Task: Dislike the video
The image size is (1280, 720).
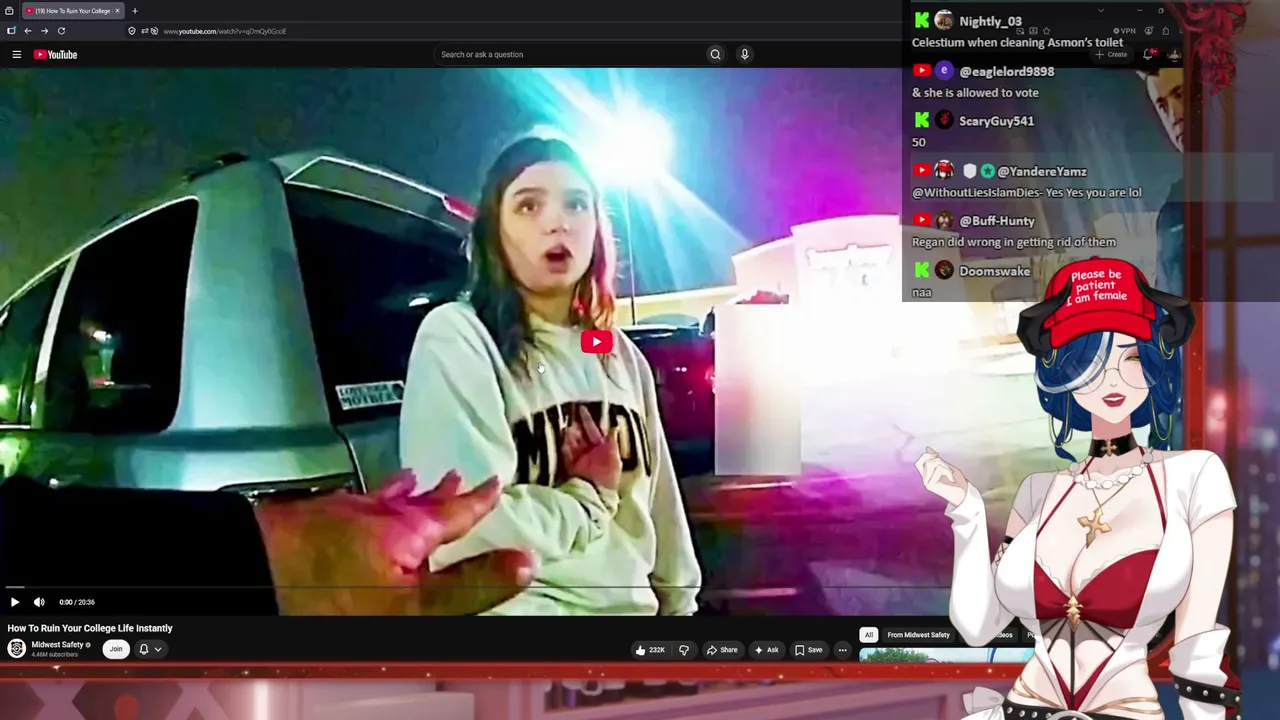Action: pyautogui.click(x=684, y=650)
